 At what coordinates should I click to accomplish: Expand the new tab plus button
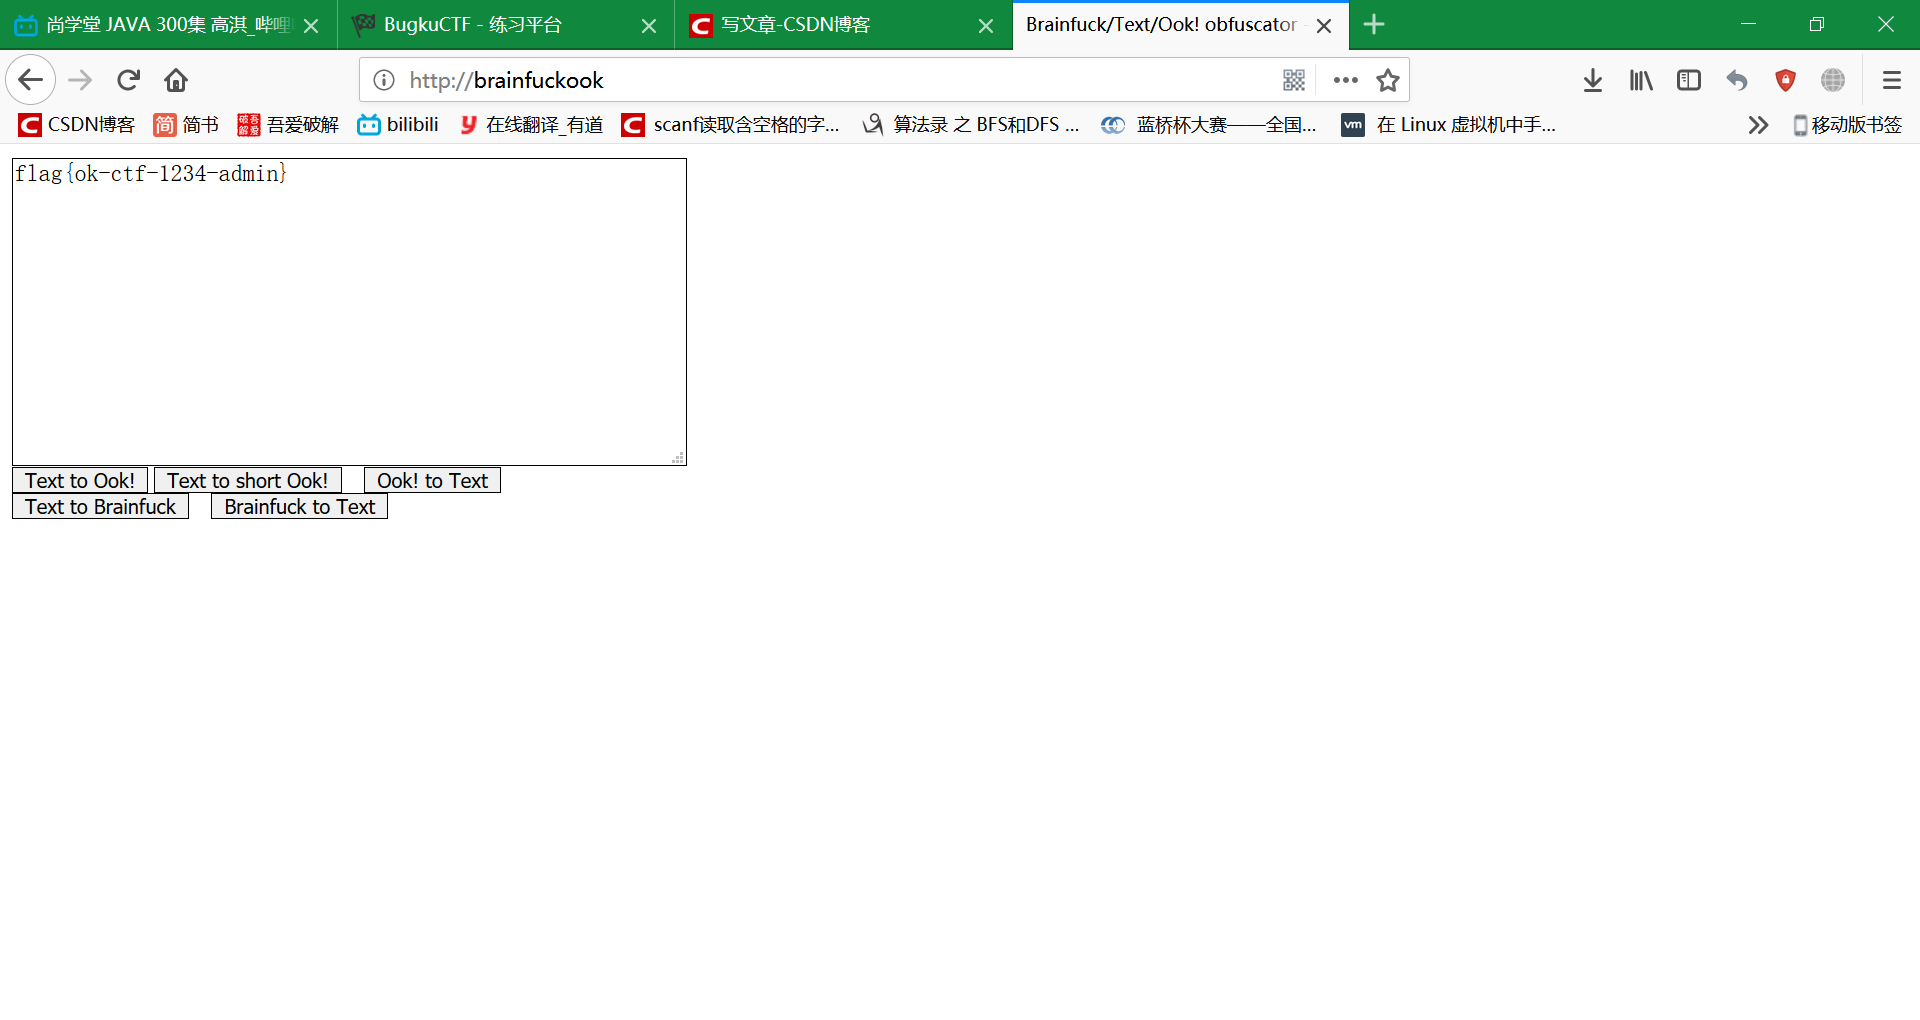1375,24
